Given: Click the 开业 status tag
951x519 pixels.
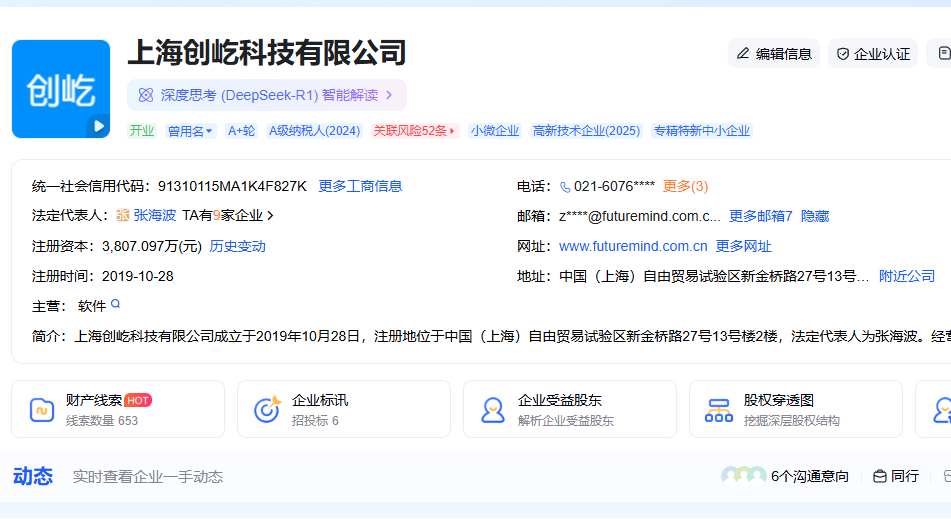Looking at the screenshot, I should 142,131.
